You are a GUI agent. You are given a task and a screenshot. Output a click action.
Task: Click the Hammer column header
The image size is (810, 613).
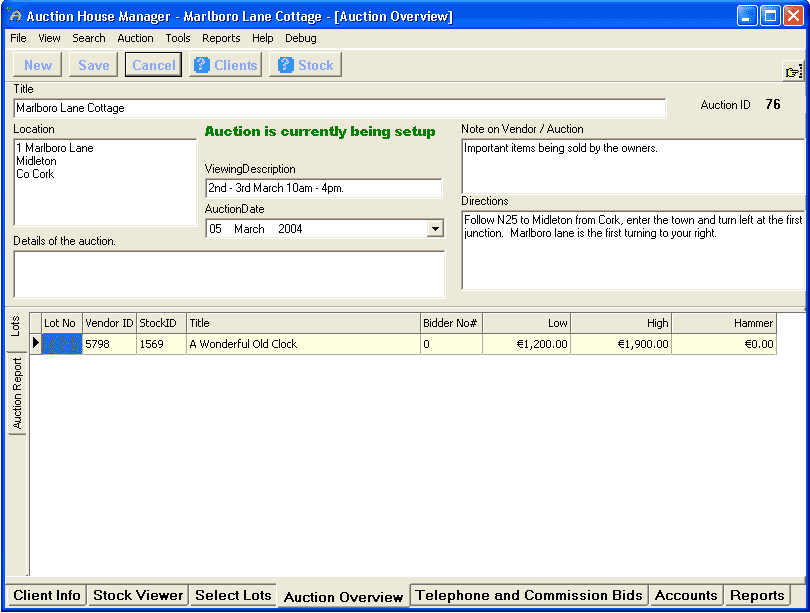click(724, 323)
